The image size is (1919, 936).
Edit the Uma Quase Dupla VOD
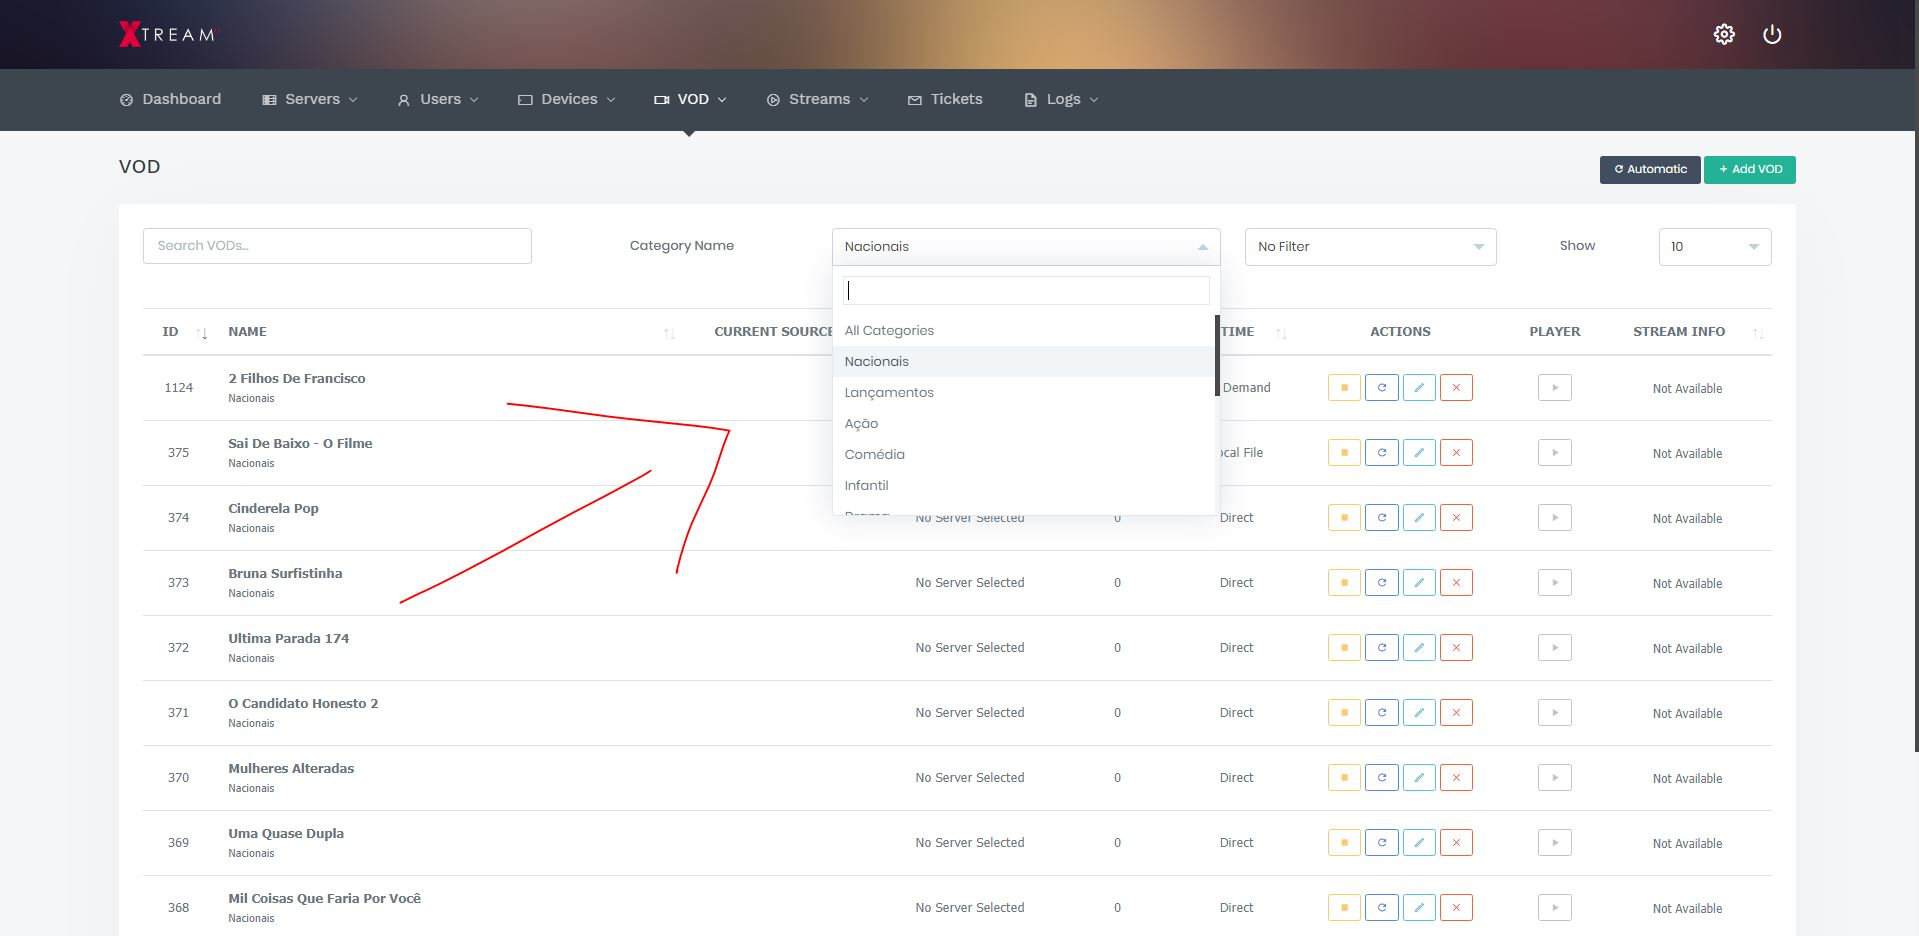[1419, 843]
